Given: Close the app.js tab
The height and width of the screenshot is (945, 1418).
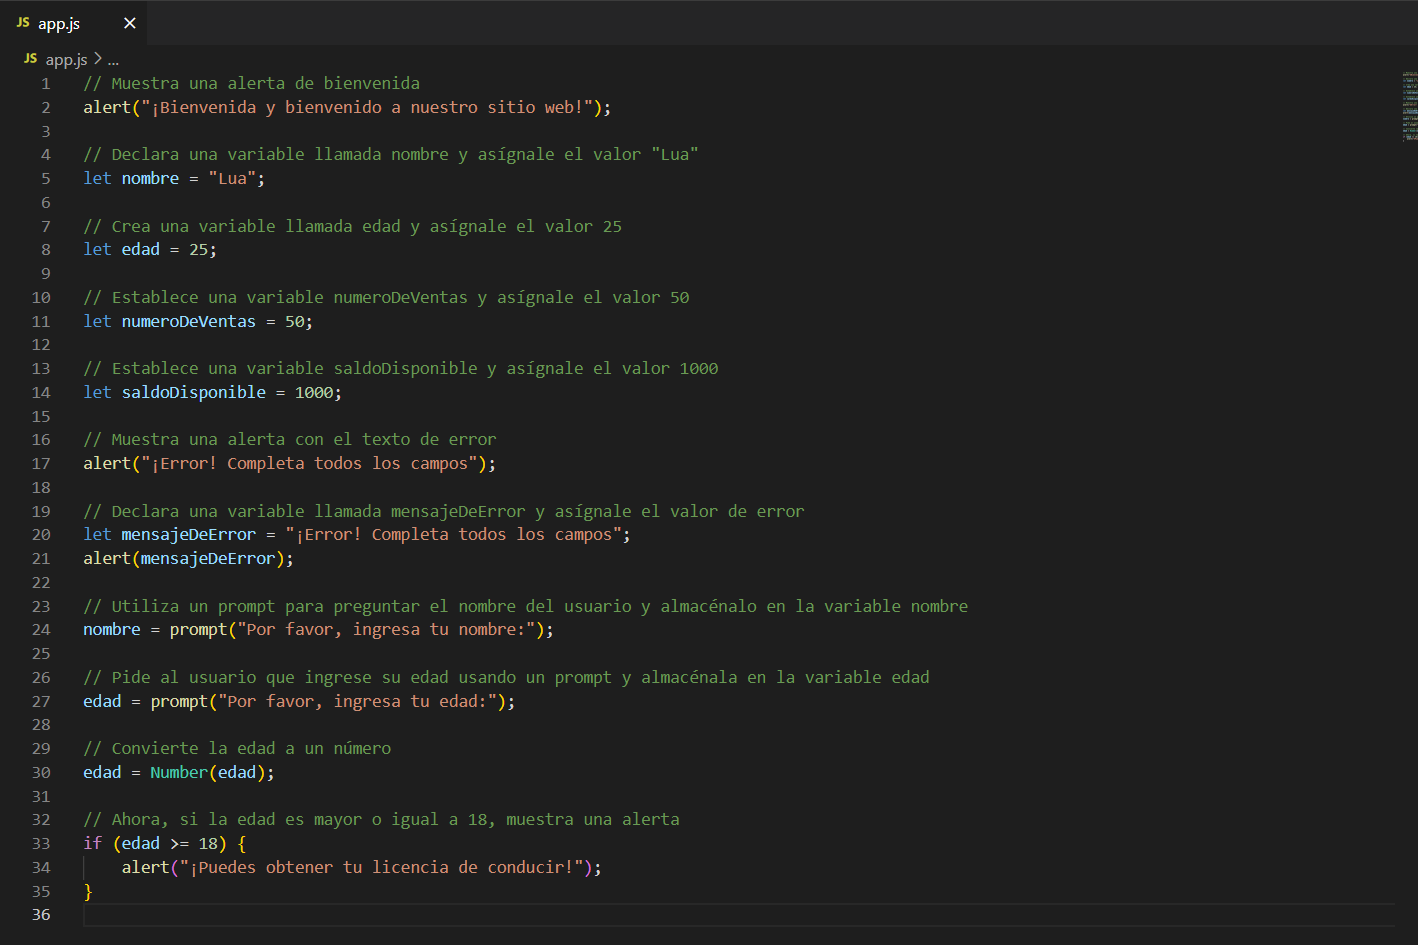Looking at the screenshot, I should [x=129, y=23].
